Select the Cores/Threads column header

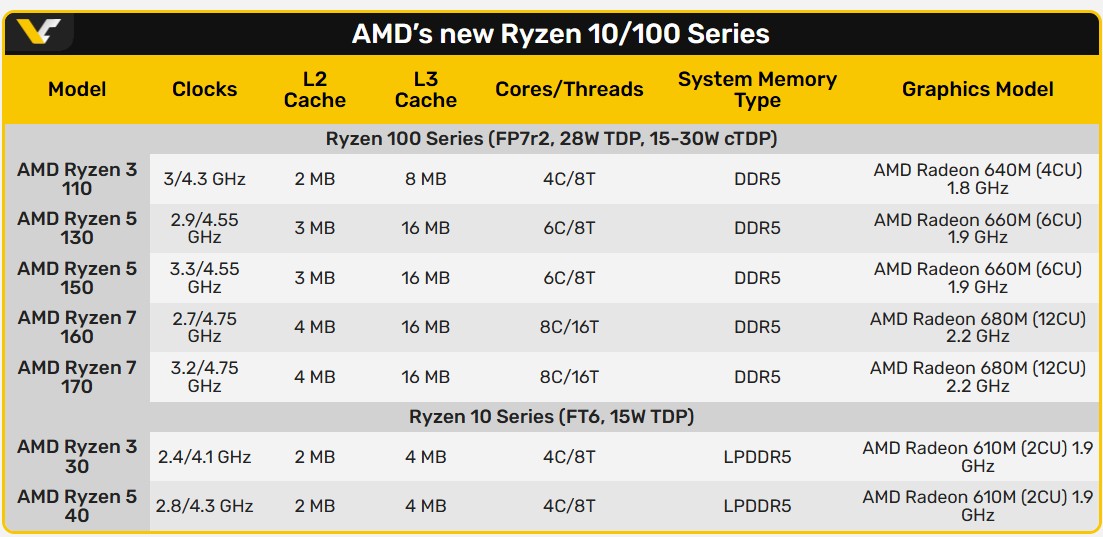point(569,89)
